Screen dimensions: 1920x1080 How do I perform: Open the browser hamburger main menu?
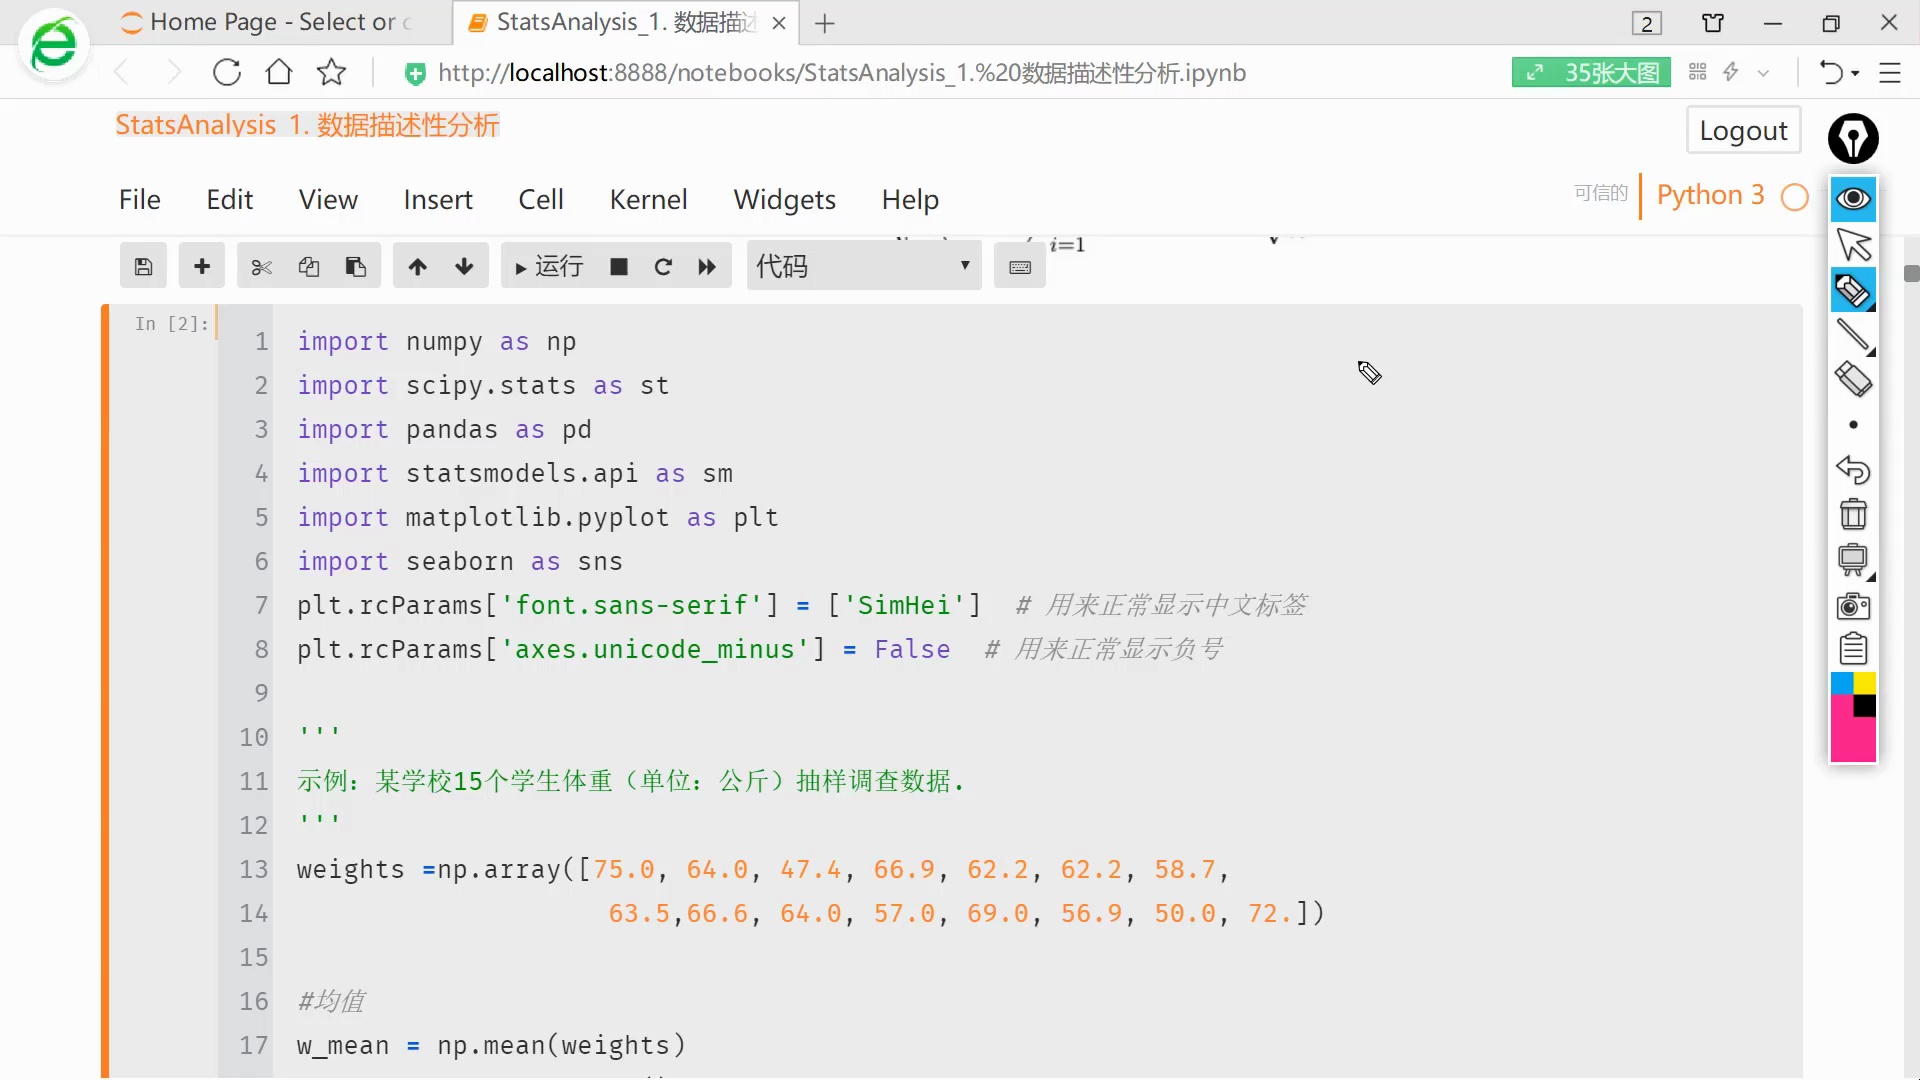coord(1890,73)
